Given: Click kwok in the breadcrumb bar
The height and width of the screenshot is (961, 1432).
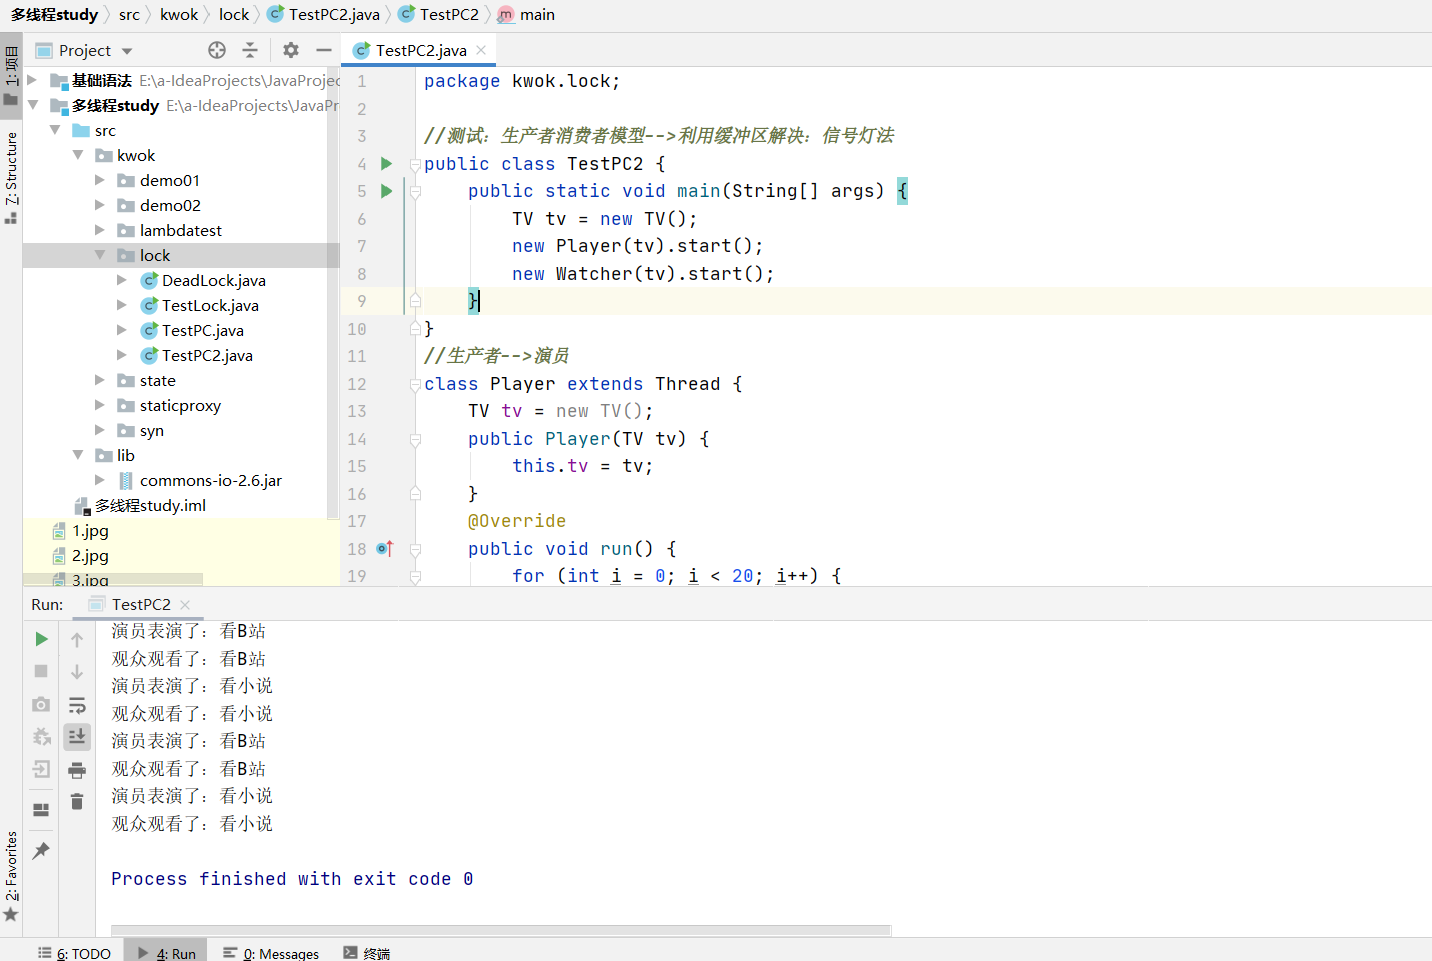Looking at the screenshot, I should pos(179,14).
